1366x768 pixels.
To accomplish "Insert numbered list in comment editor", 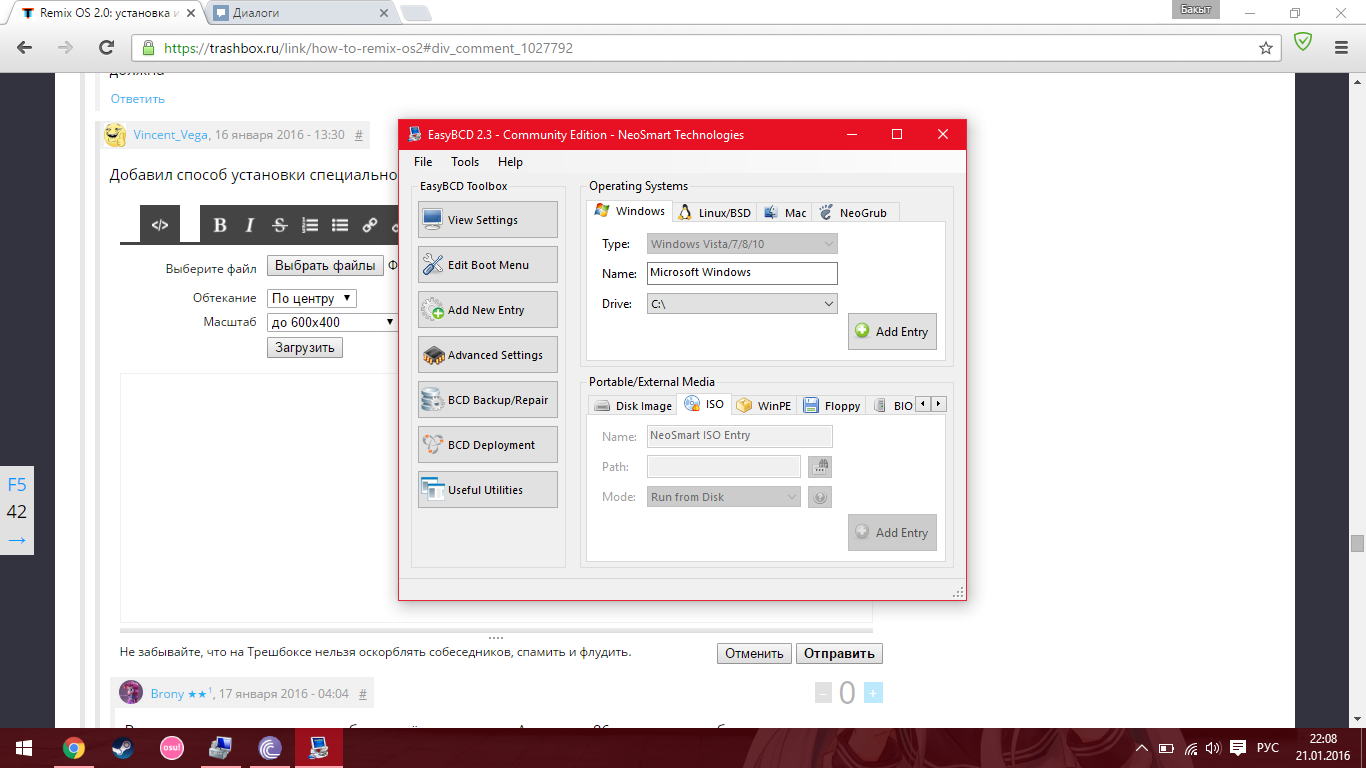I will [310, 225].
